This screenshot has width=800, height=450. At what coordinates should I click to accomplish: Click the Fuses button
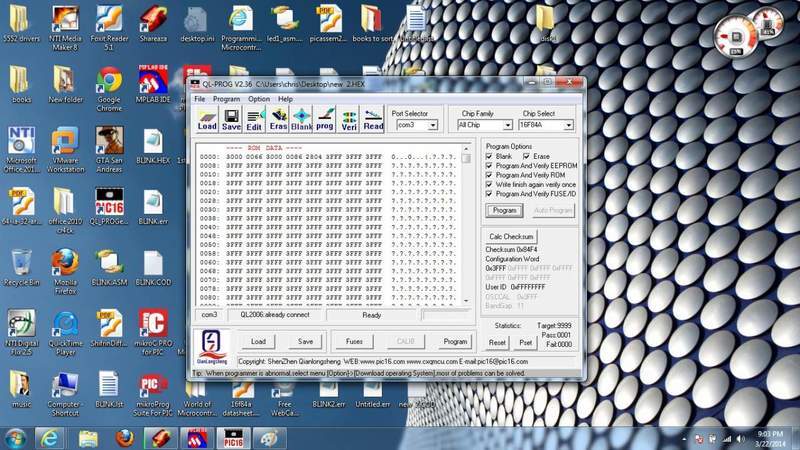click(354, 341)
